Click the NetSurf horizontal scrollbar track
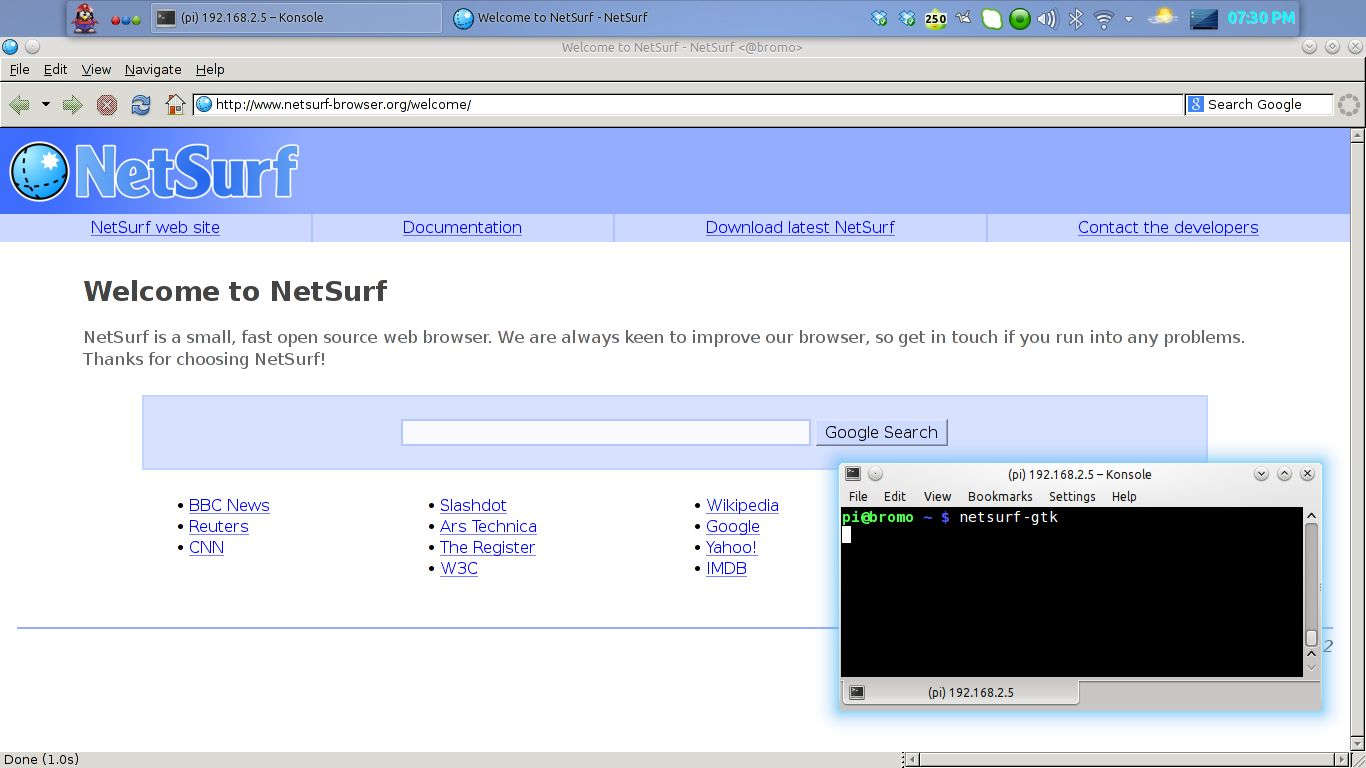 coord(1127,760)
